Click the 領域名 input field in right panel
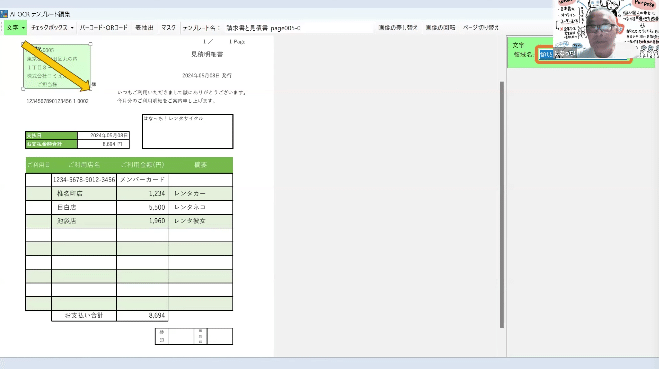The width and height of the screenshot is (659, 369). 584,55
